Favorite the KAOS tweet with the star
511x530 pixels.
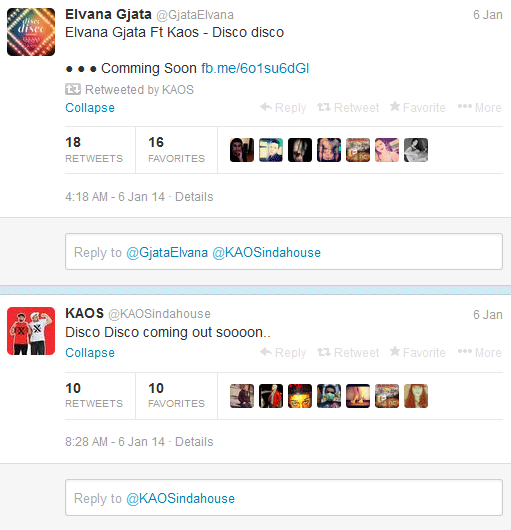[418, 353]
